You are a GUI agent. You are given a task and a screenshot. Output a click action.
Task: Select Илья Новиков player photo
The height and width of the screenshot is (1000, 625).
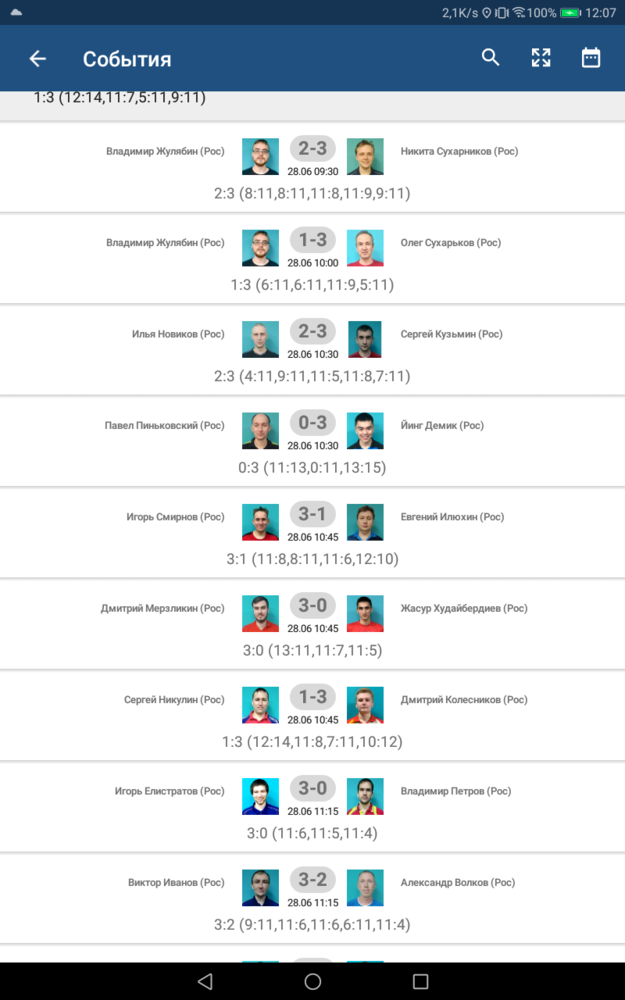(260, 339)
